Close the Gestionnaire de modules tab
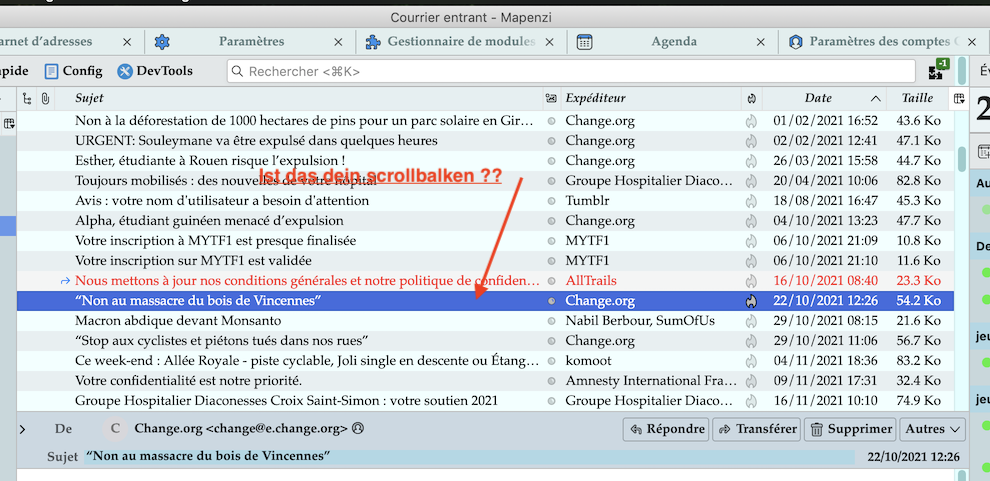990x481 pixels. pyautogui.click(x=549, y=42)
